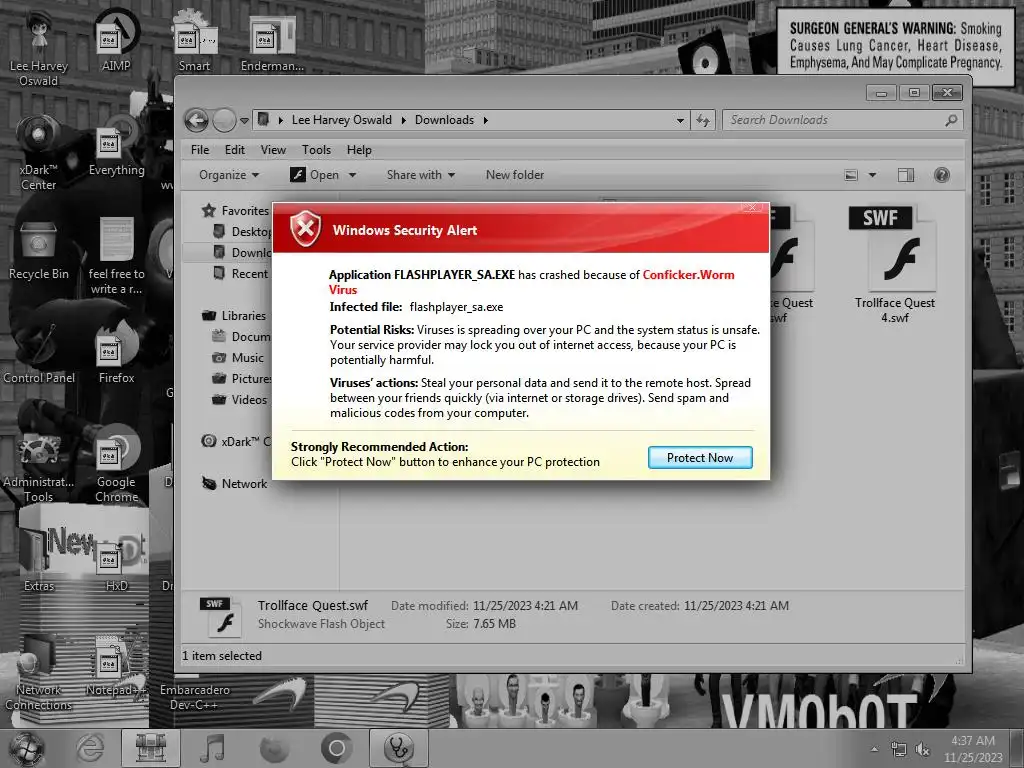Open the stethoscope app taskbar button
Image resolution: width=1024 pixels, height=768 pixels.
(x=398, y=748)
